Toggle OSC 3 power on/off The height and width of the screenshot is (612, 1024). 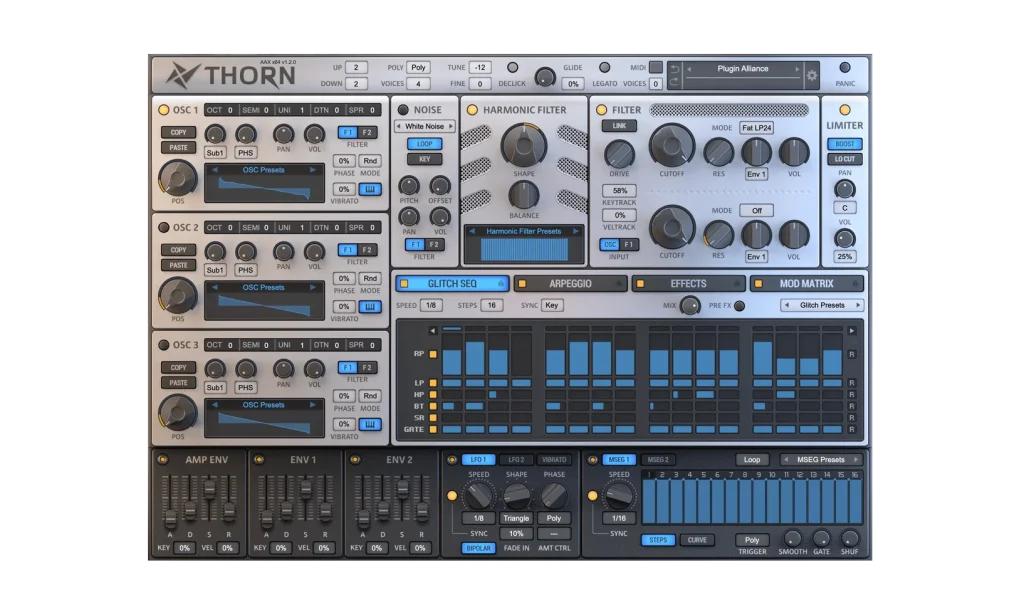(x=163, y=345)
